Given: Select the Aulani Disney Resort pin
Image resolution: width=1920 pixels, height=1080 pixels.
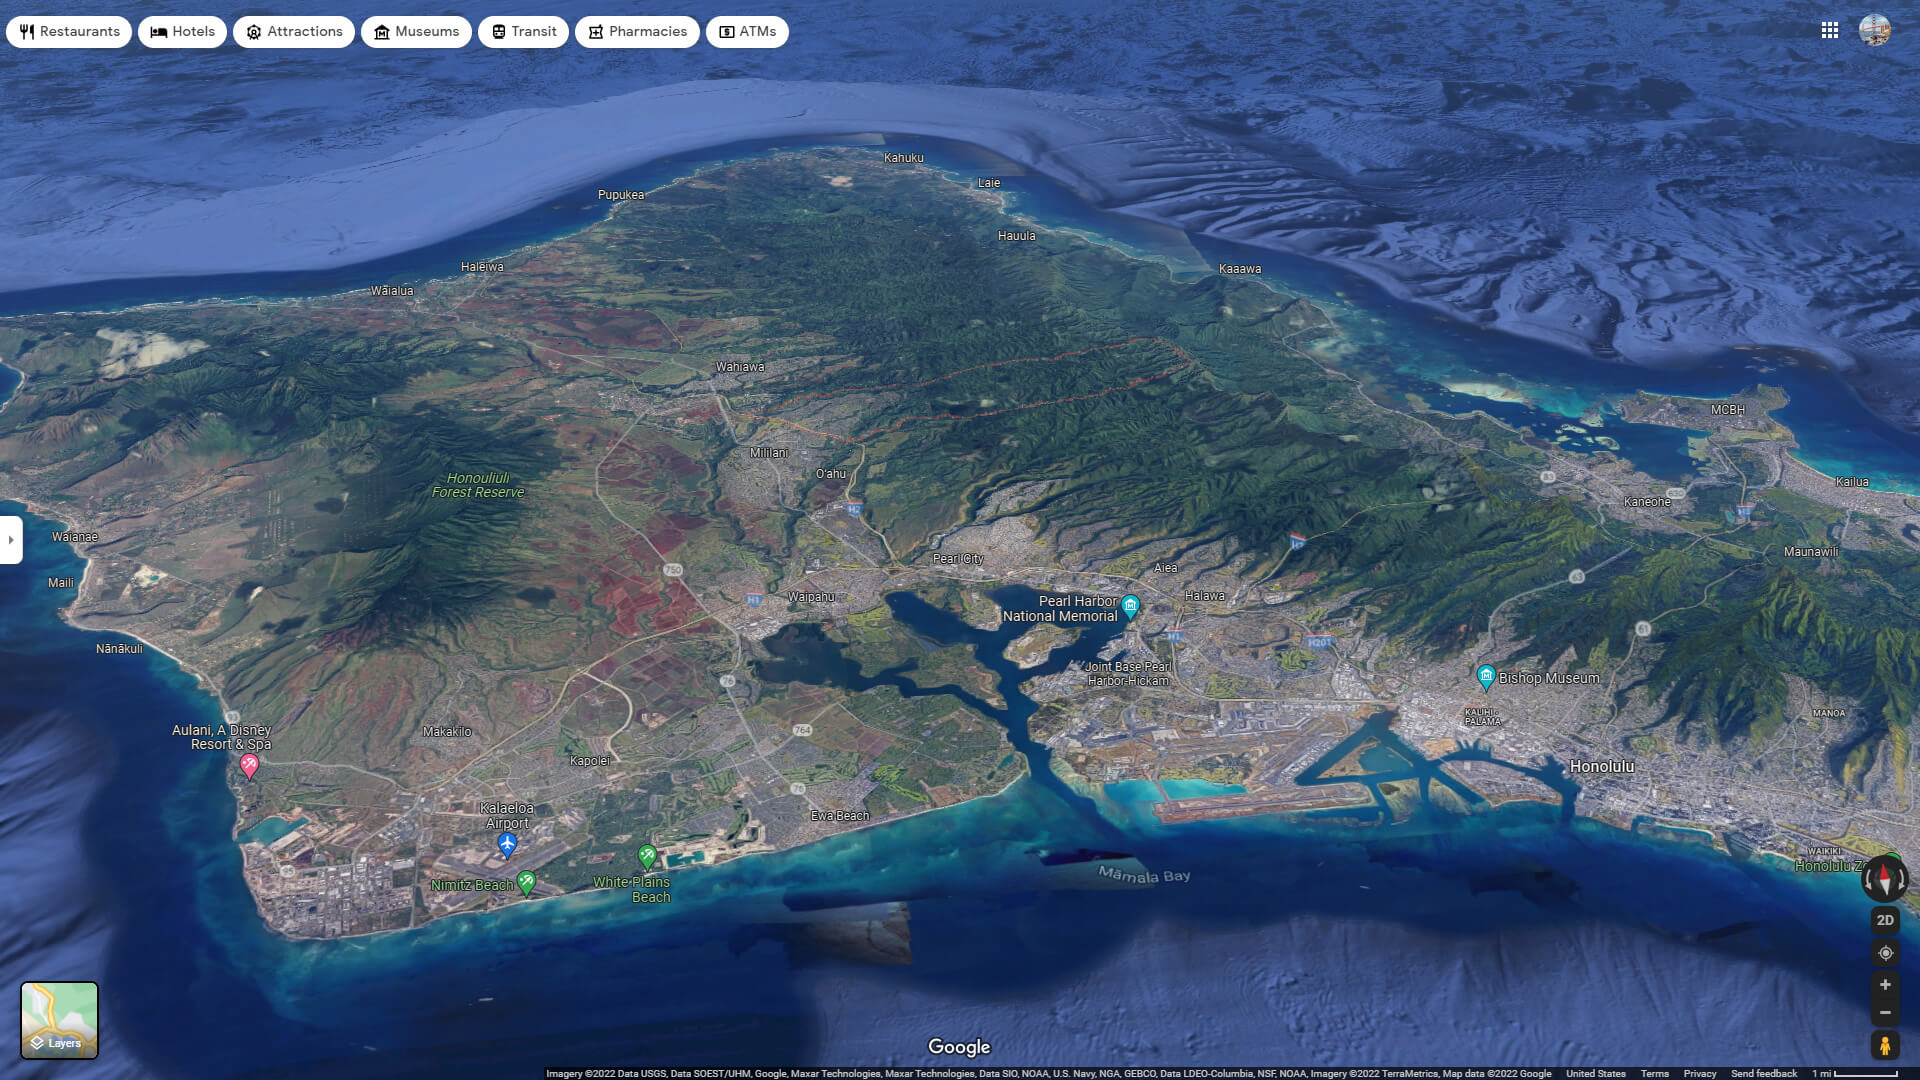Looking at the screenshot, I should coord(250,764).
